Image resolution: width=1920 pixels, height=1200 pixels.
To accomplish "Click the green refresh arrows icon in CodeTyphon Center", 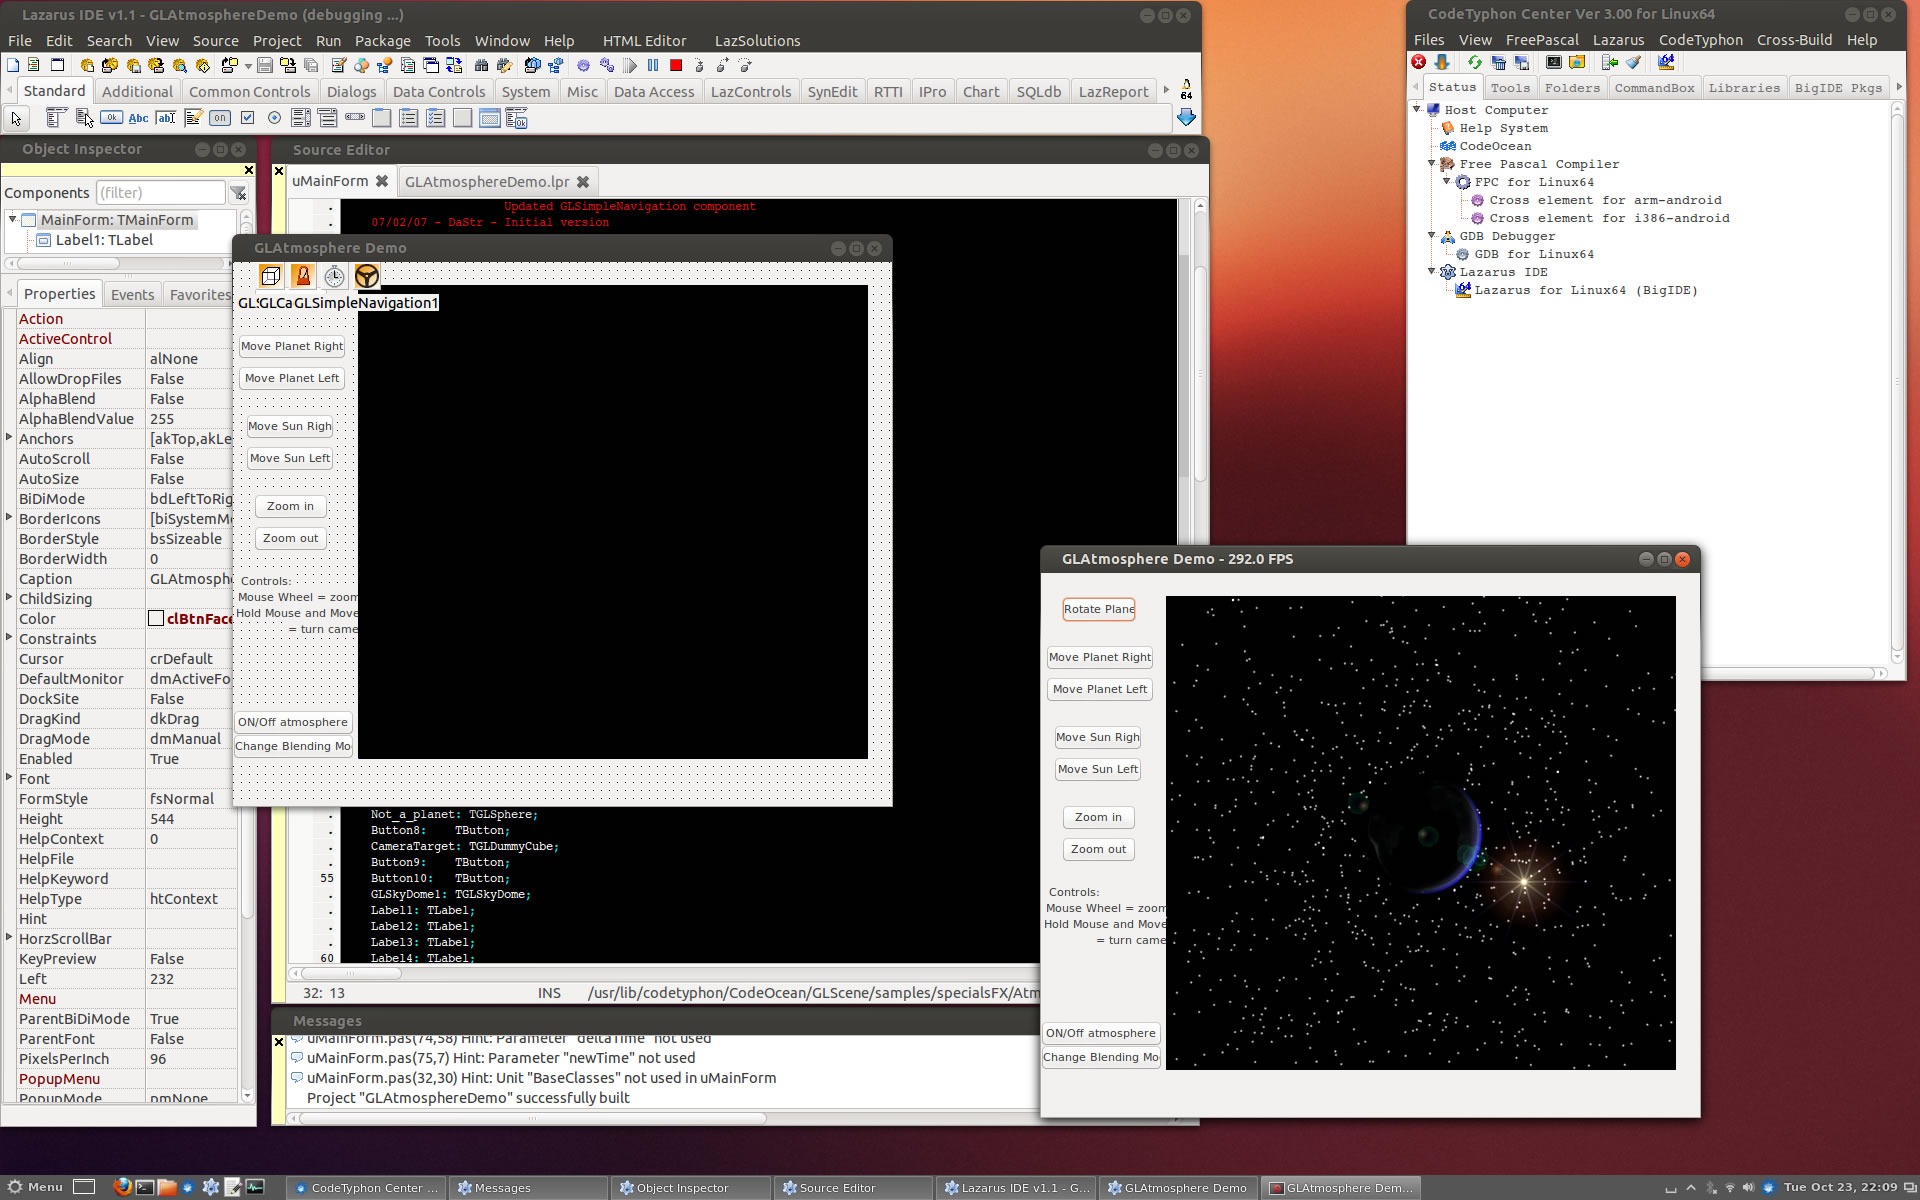I will click(x=1475, y=62).
